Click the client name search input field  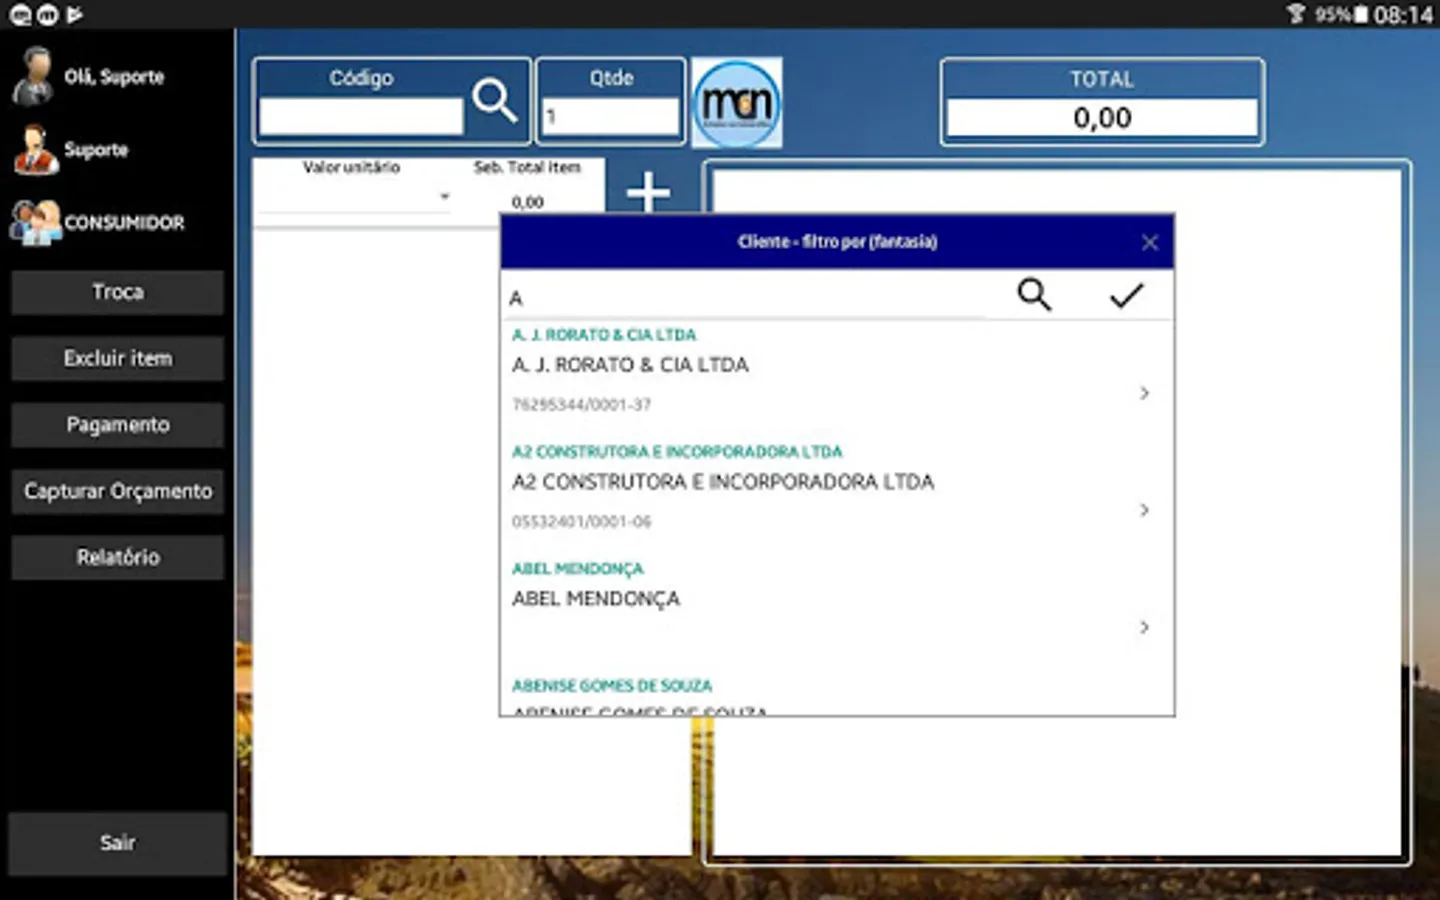tap(740, 296)
